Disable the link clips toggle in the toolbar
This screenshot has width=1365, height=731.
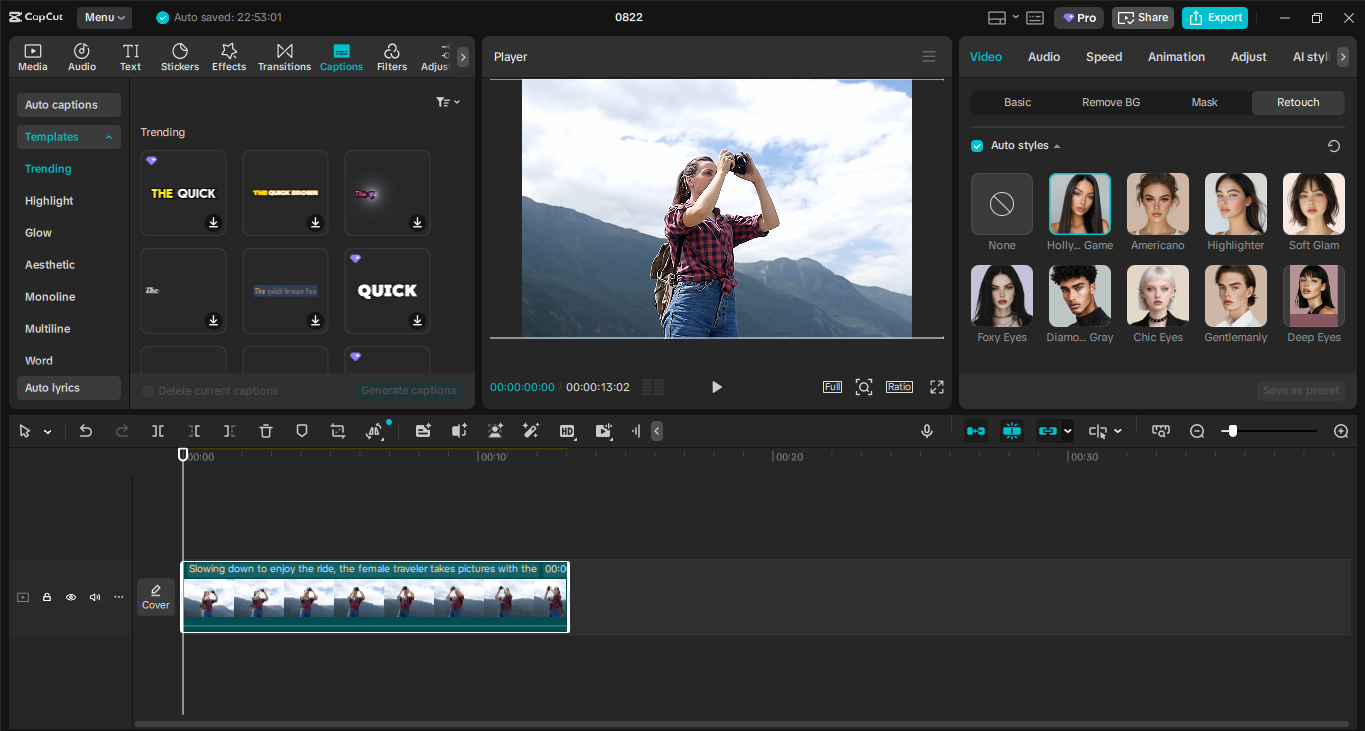1048,431
